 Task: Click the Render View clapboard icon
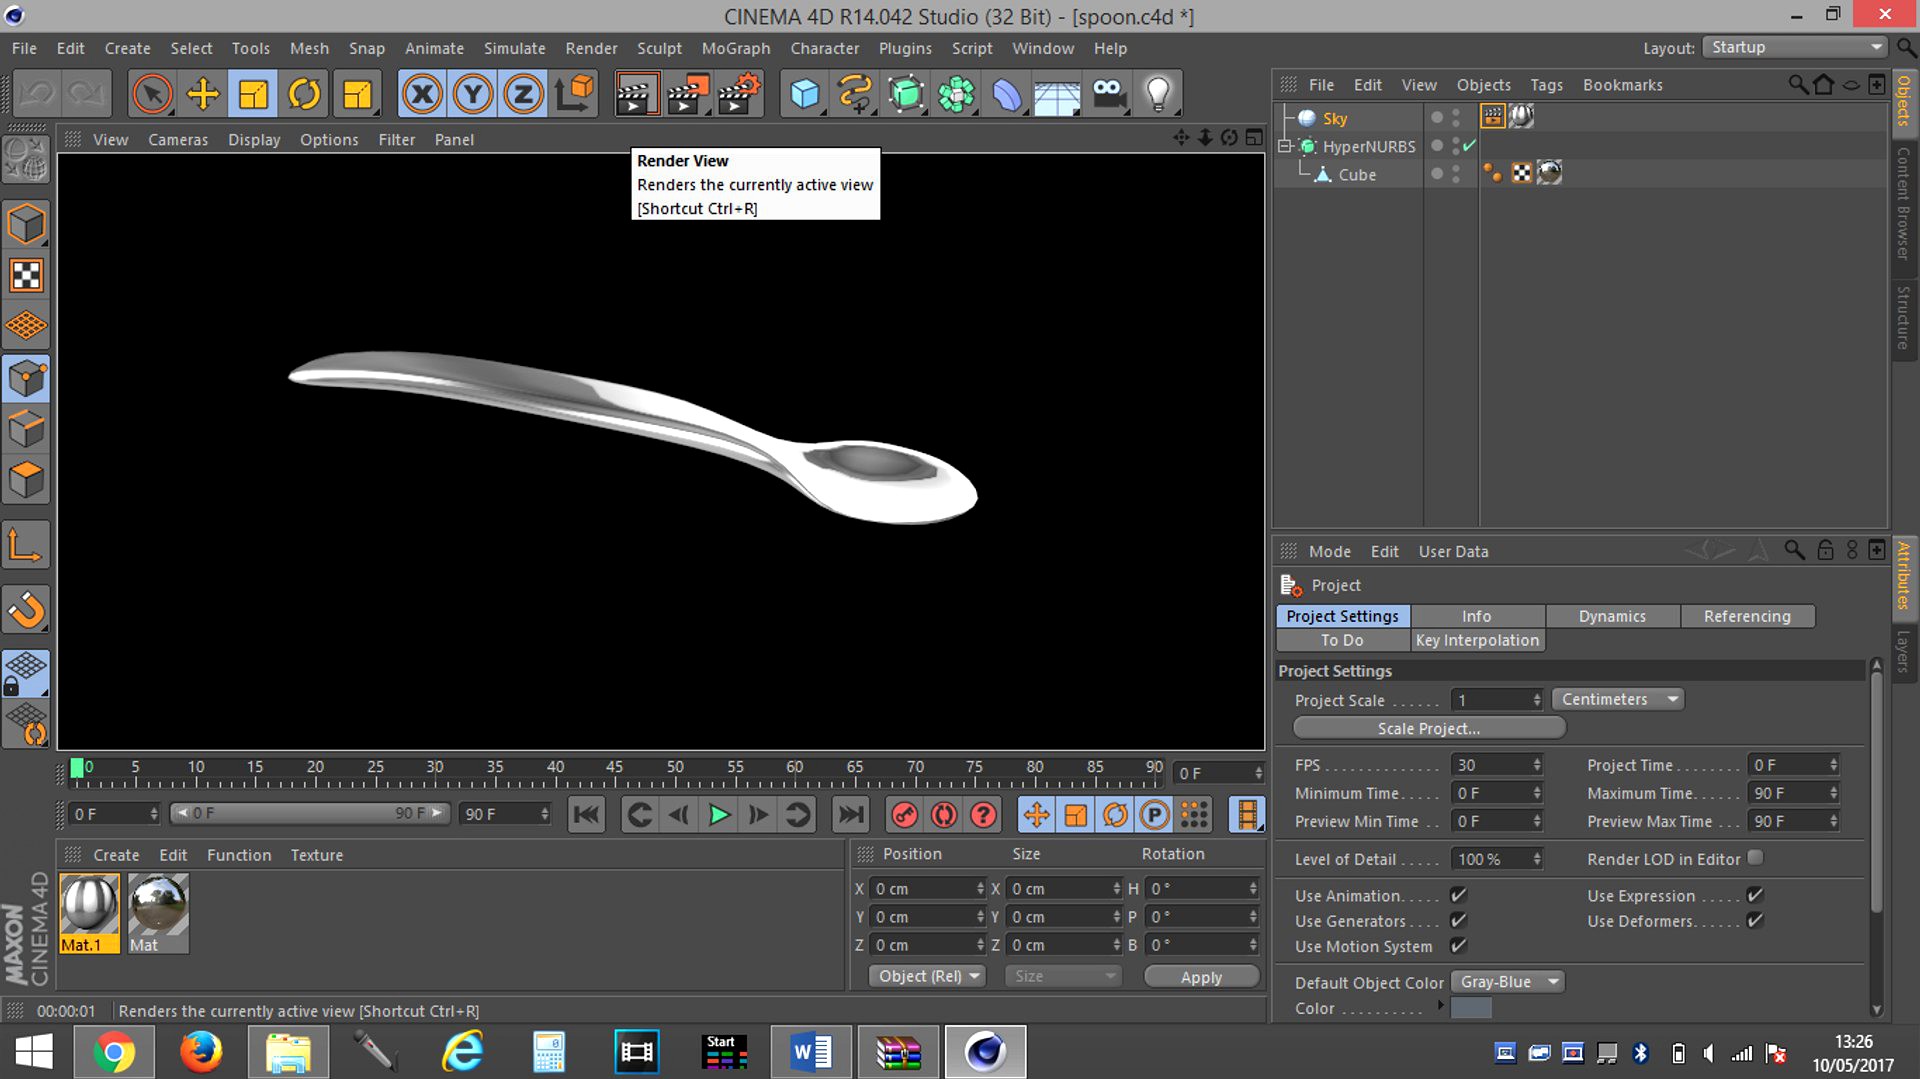click(x=636, y=94)
